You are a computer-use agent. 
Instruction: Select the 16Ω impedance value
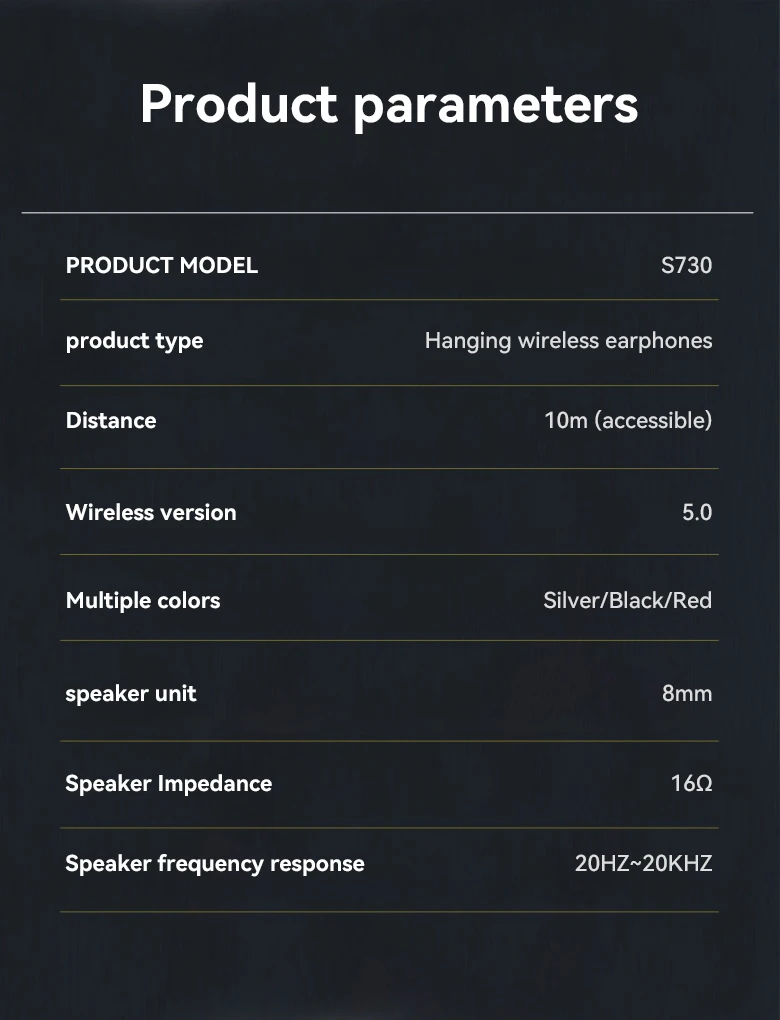[692, 783]
